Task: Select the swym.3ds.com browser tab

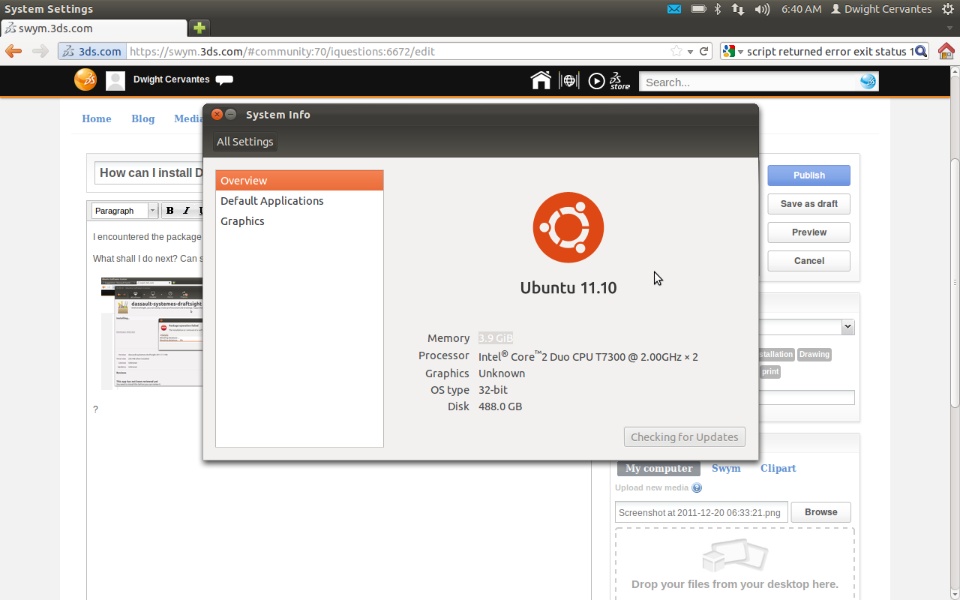Action: (94, 28)
